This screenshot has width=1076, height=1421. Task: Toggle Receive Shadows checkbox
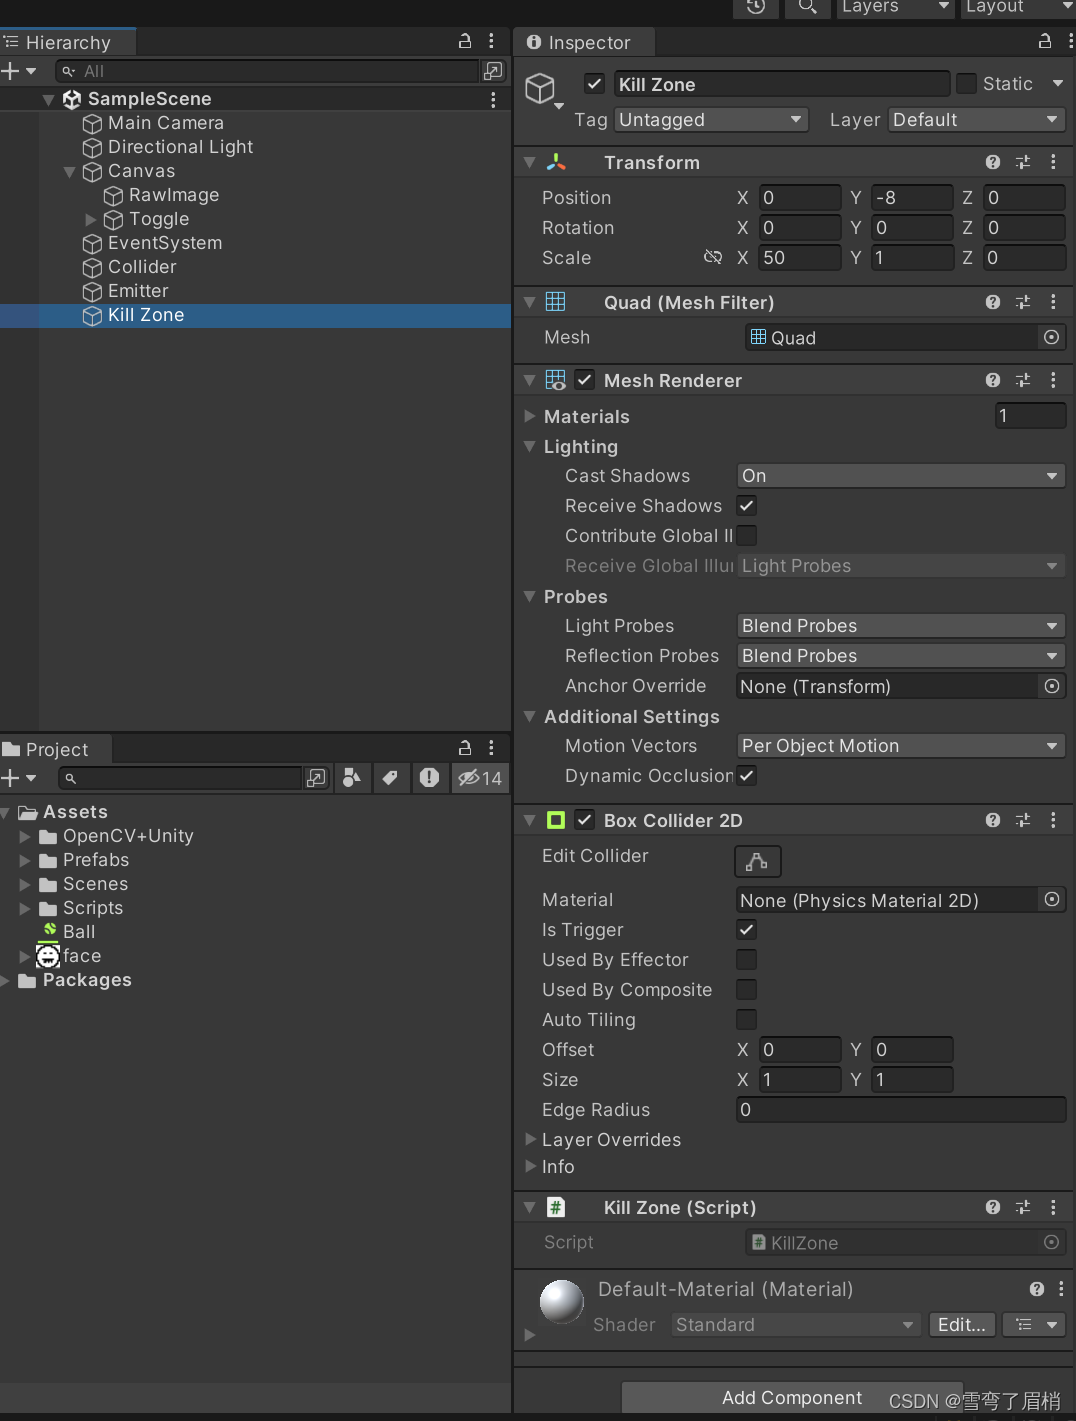click(x=747, y=505)
